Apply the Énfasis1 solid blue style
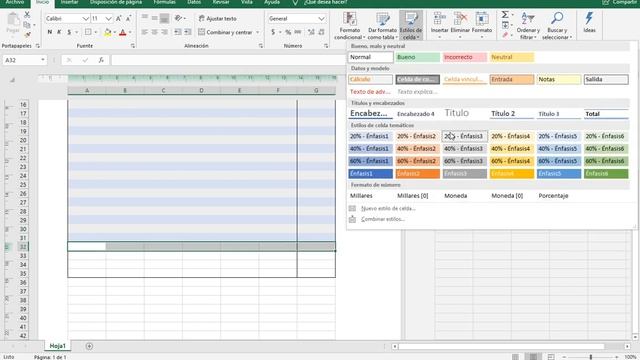Image resolution: width=640 pixels, height=360 pixels. pyautogui.click(x=371, y=174)
